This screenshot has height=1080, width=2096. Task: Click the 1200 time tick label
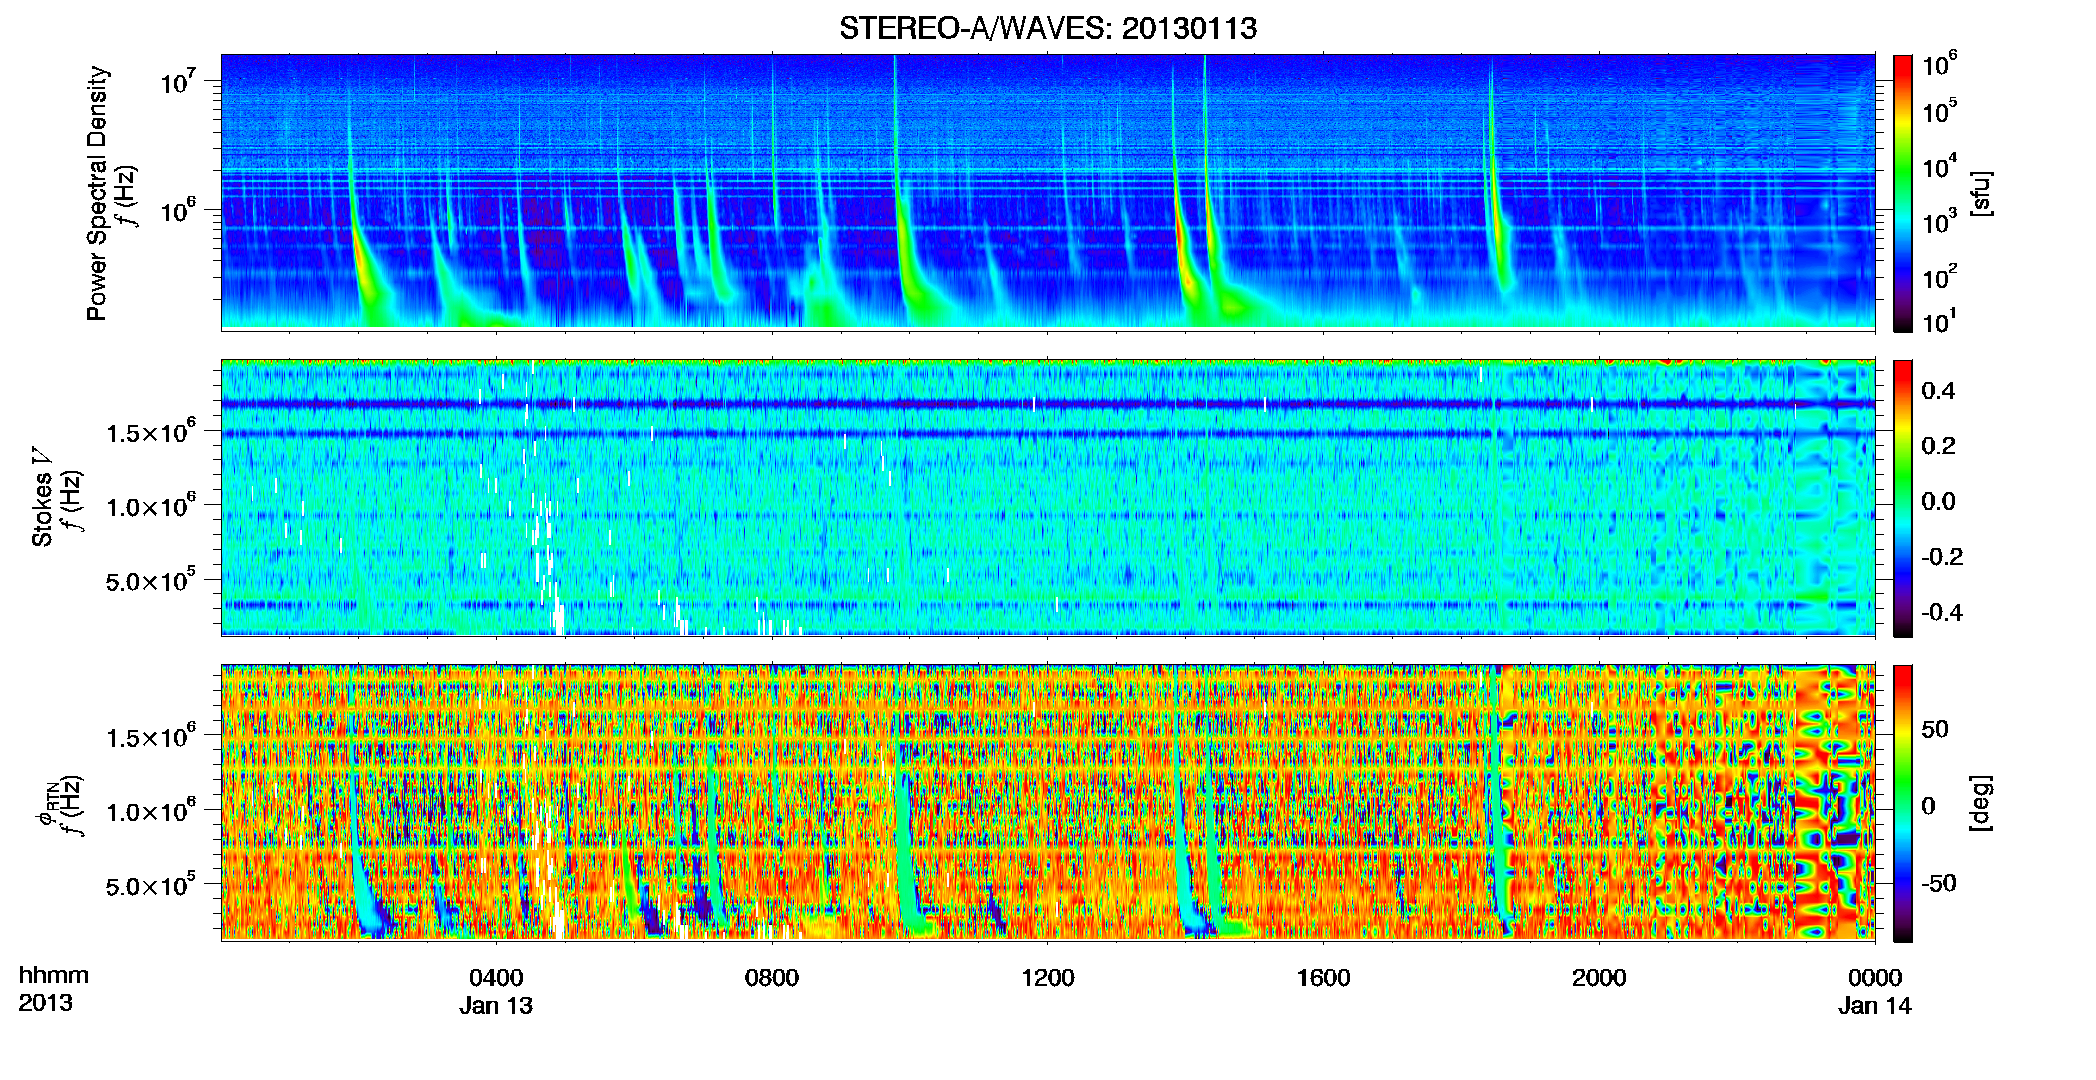[x=1048, y=977]
